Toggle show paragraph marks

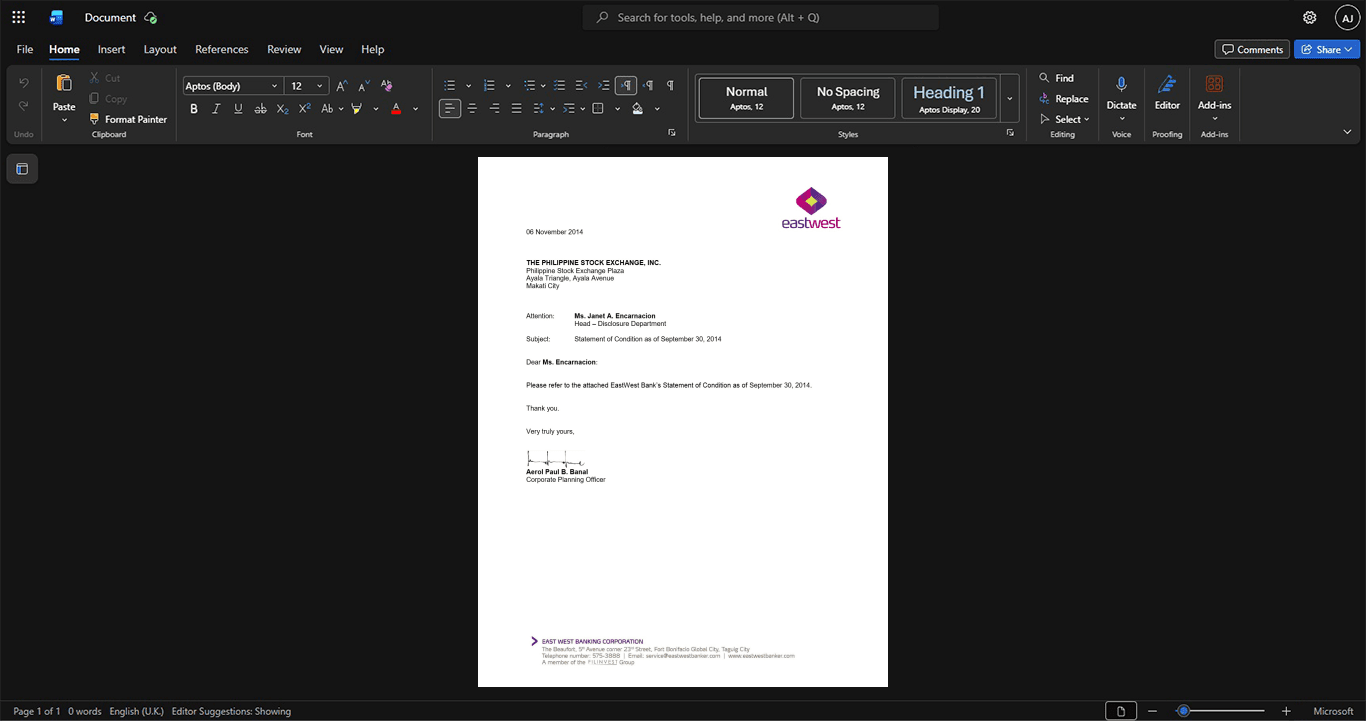pos(670,86)
